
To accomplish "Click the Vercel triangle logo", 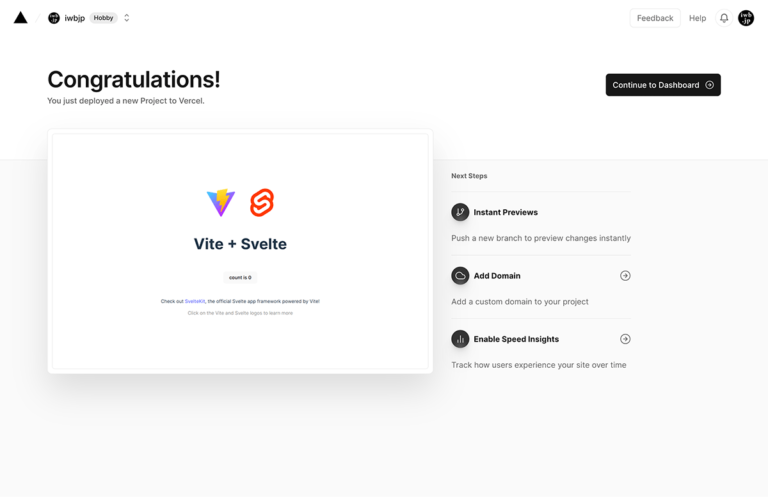I will [21, 18].
